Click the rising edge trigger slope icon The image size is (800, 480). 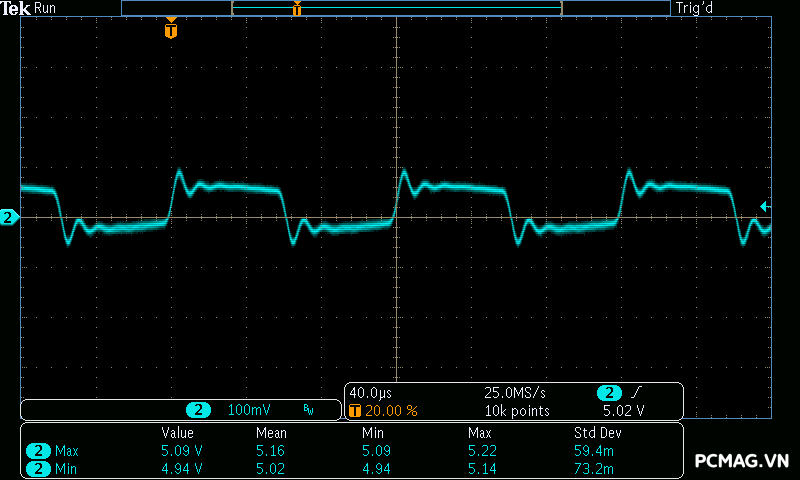coord(637,393)
